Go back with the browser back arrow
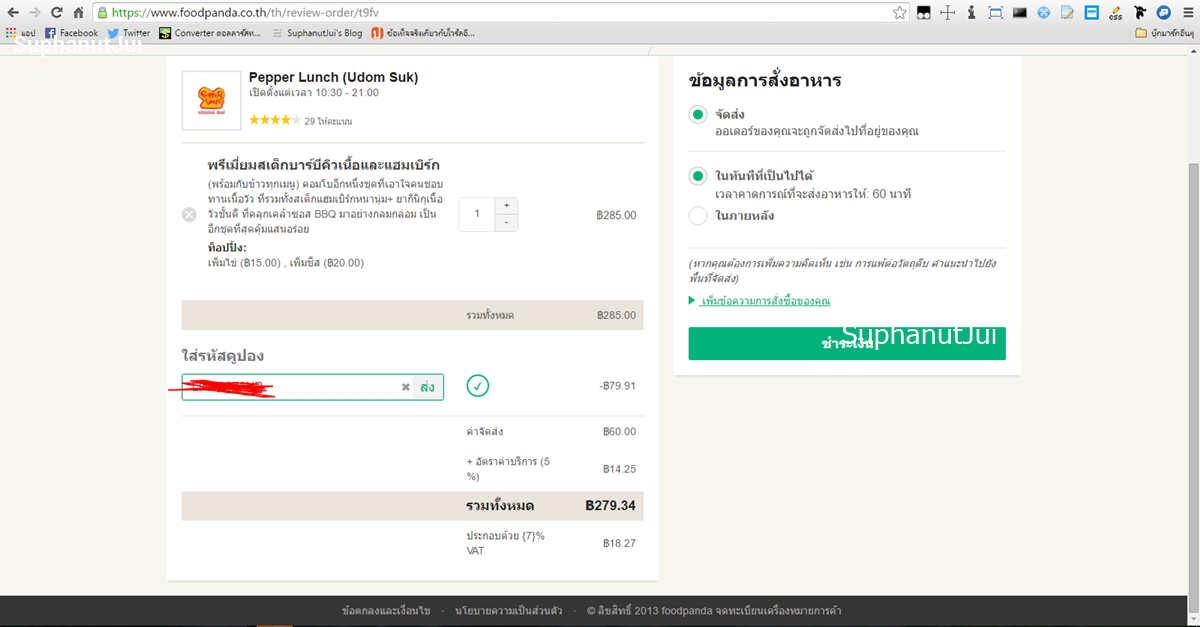Viewport: 1200px width, 627px height. click(x=12, y=13)
